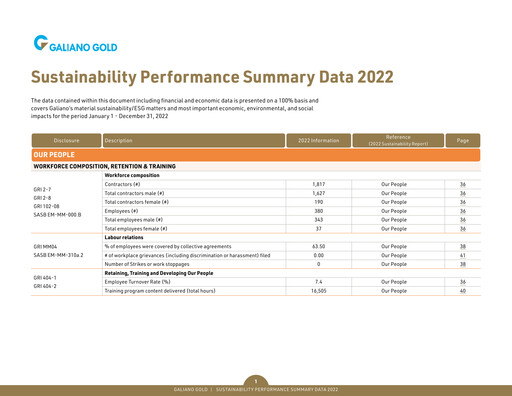The height and width of the screenshot is (396, 512).
Task: Click the GRI 2-7 disclosure code
Action: [42, 189]
